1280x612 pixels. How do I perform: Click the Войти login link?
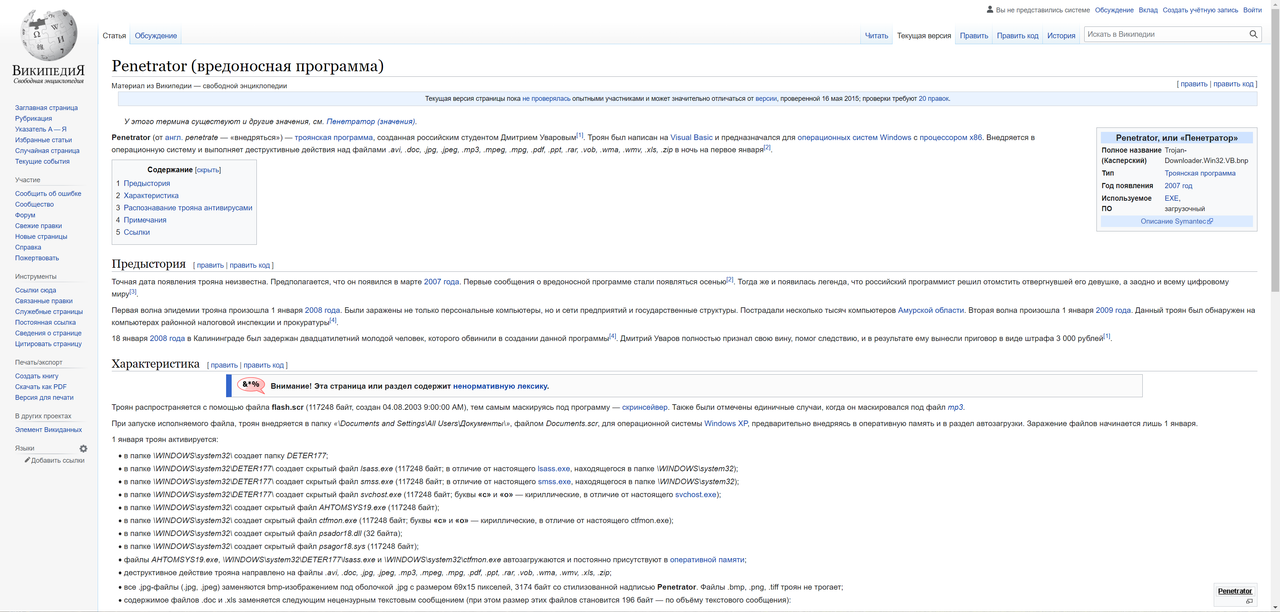point(1252,10)
